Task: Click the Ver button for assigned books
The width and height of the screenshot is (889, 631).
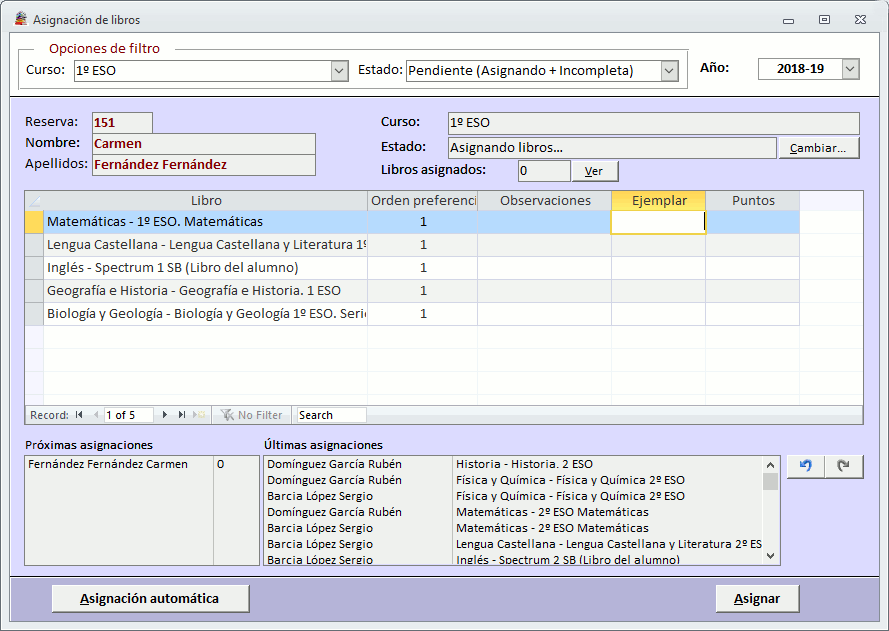Action: [x=594, y=171]
